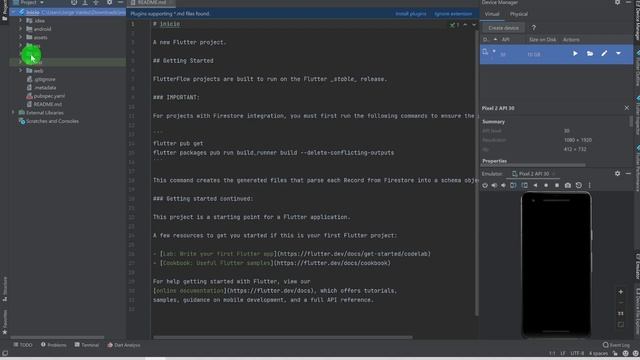
Task: Take an emulator screenshot with camera icon
Action: [x=568, y=185]
